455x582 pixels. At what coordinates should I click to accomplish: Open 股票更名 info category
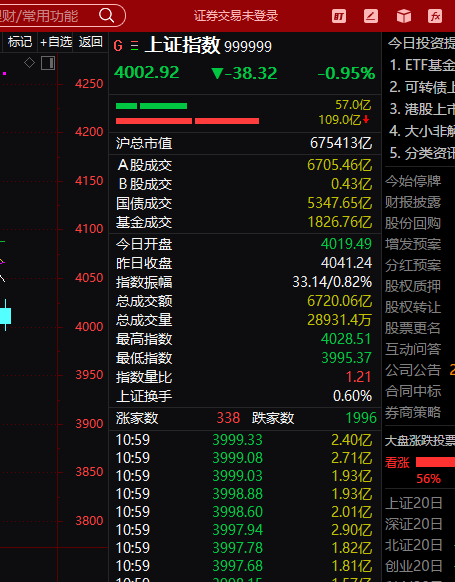click(x=413, y=328)
